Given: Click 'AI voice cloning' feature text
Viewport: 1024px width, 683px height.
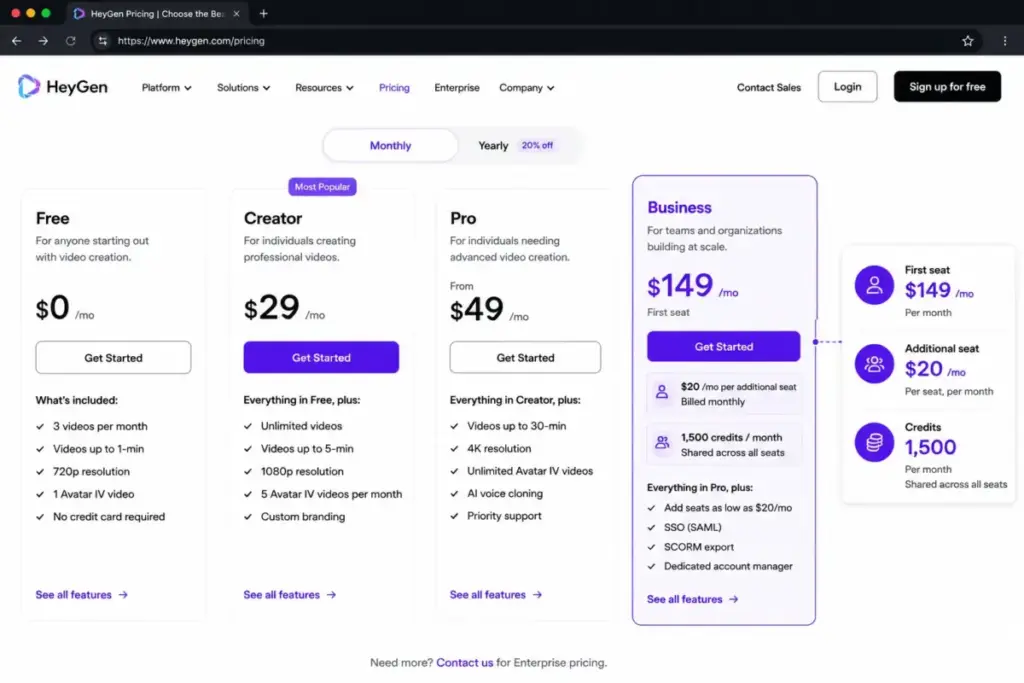Looking at the screenshot, I should click(x=505, y=494).
